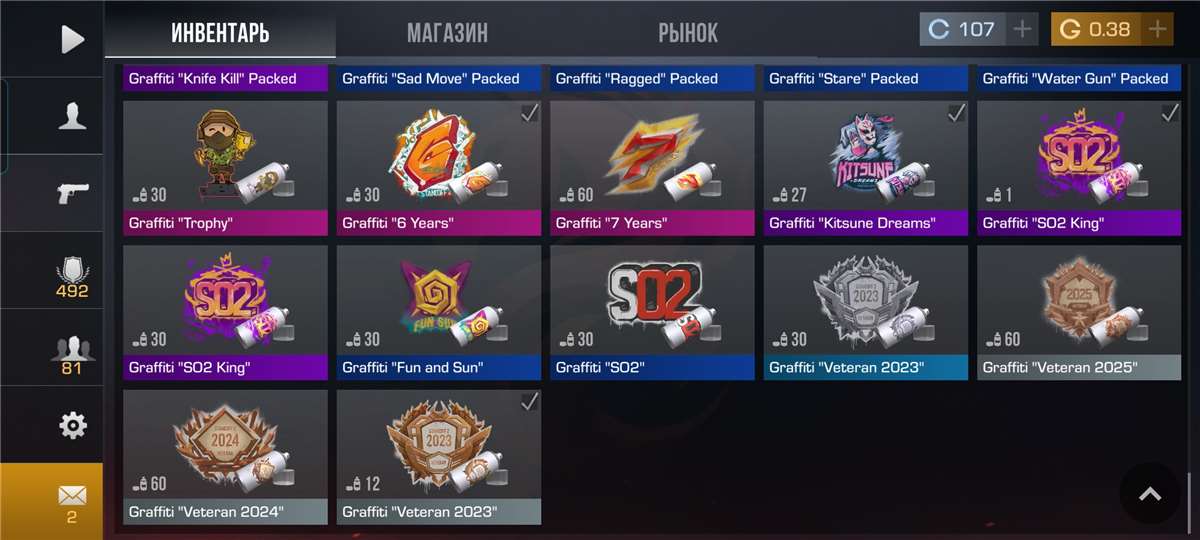1200x540 pixels.
Task: Add silver coins with plus button
Action: (x=1022, y=29)
